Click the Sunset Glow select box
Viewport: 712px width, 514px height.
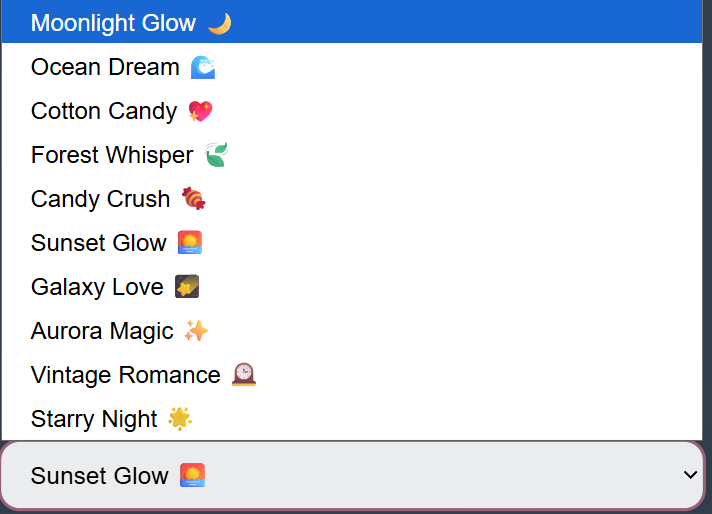350,476
